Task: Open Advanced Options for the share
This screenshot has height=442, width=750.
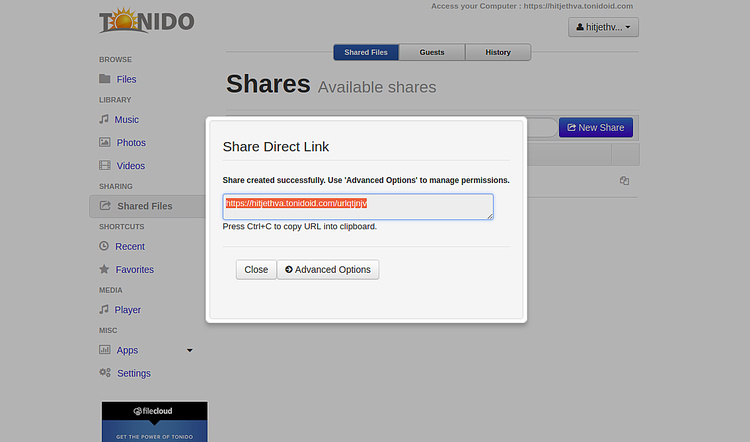Action: point(328,269)
